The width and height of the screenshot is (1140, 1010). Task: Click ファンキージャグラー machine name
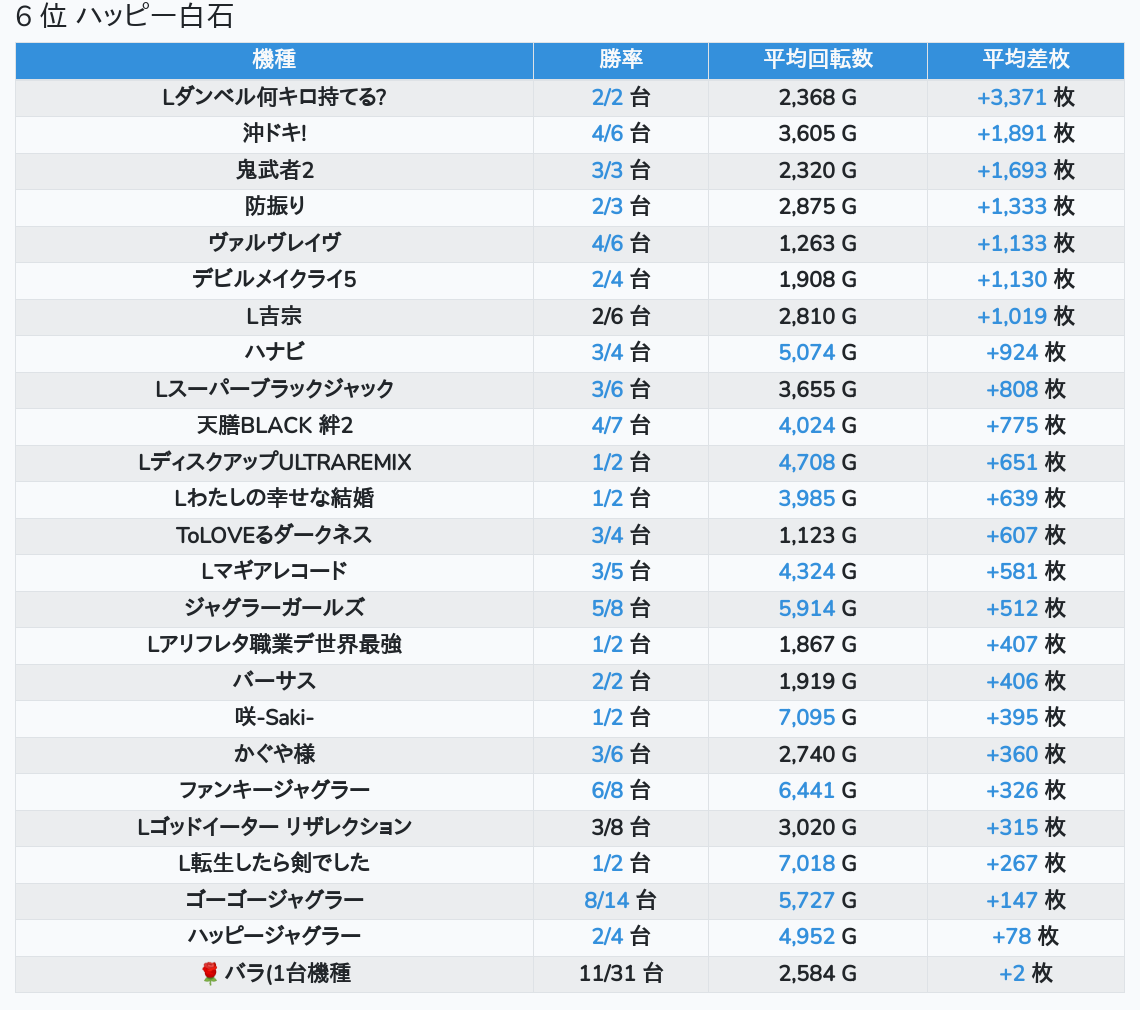click(274, 790)
